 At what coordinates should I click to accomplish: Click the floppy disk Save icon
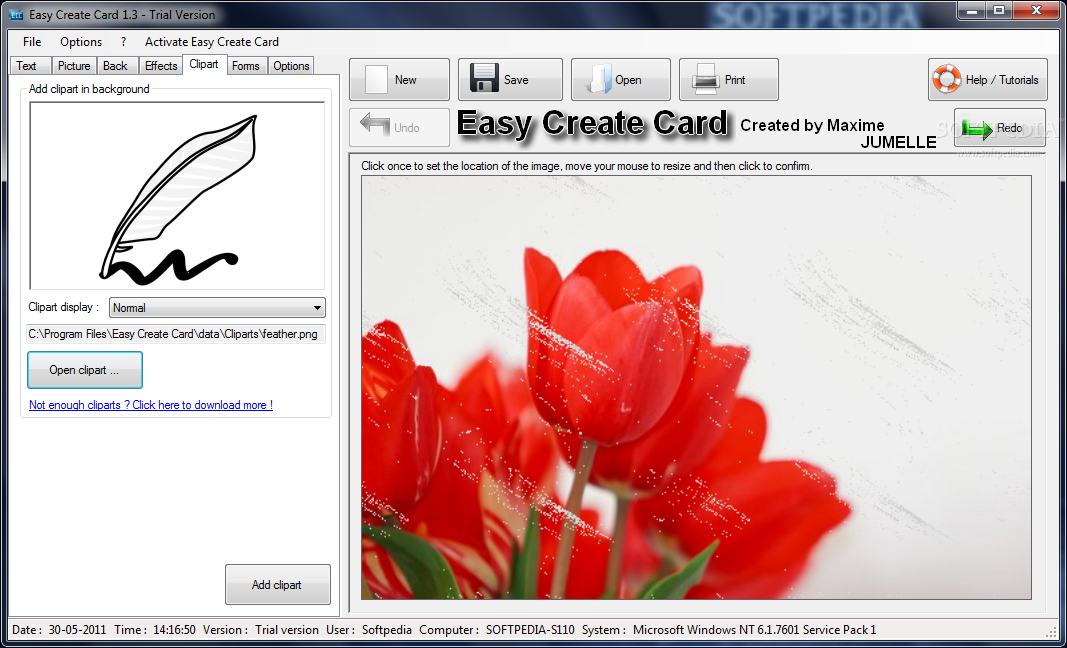coord(484,79)
